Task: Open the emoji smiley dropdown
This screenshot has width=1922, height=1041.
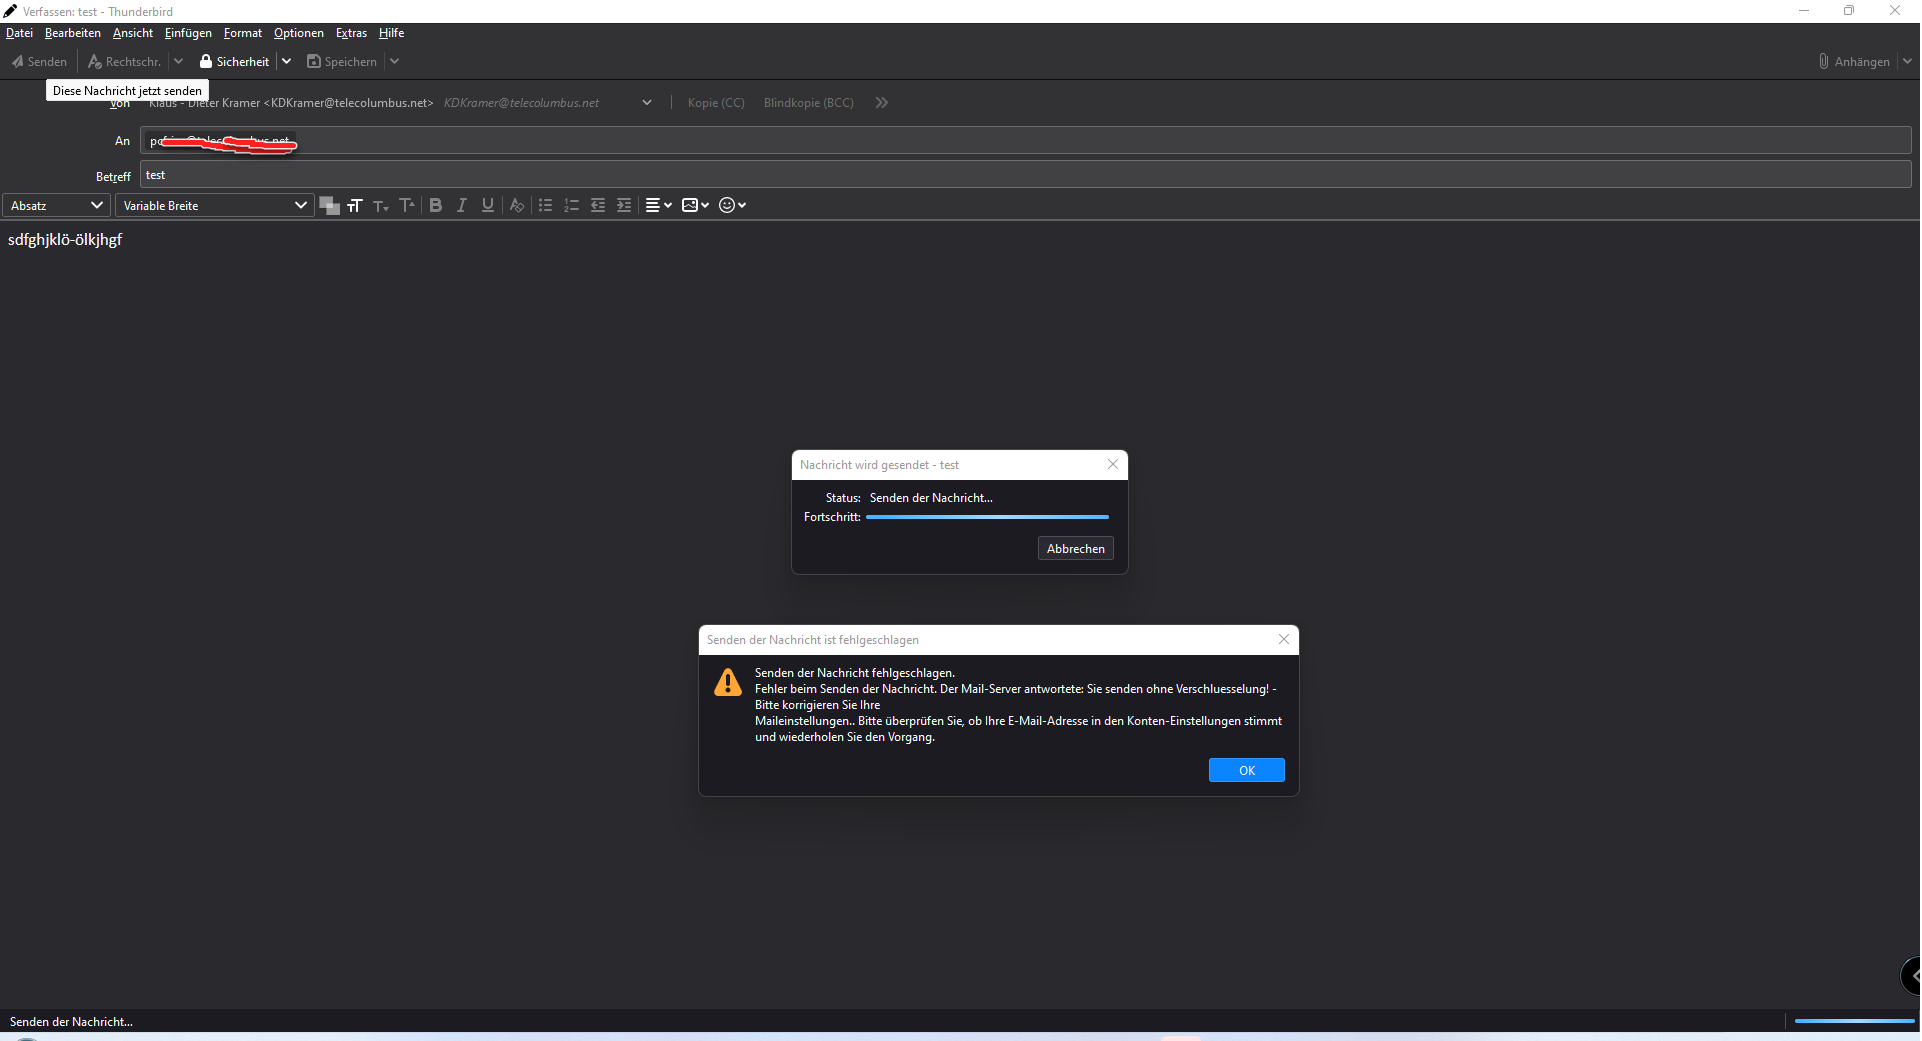Action: (732, 205)
